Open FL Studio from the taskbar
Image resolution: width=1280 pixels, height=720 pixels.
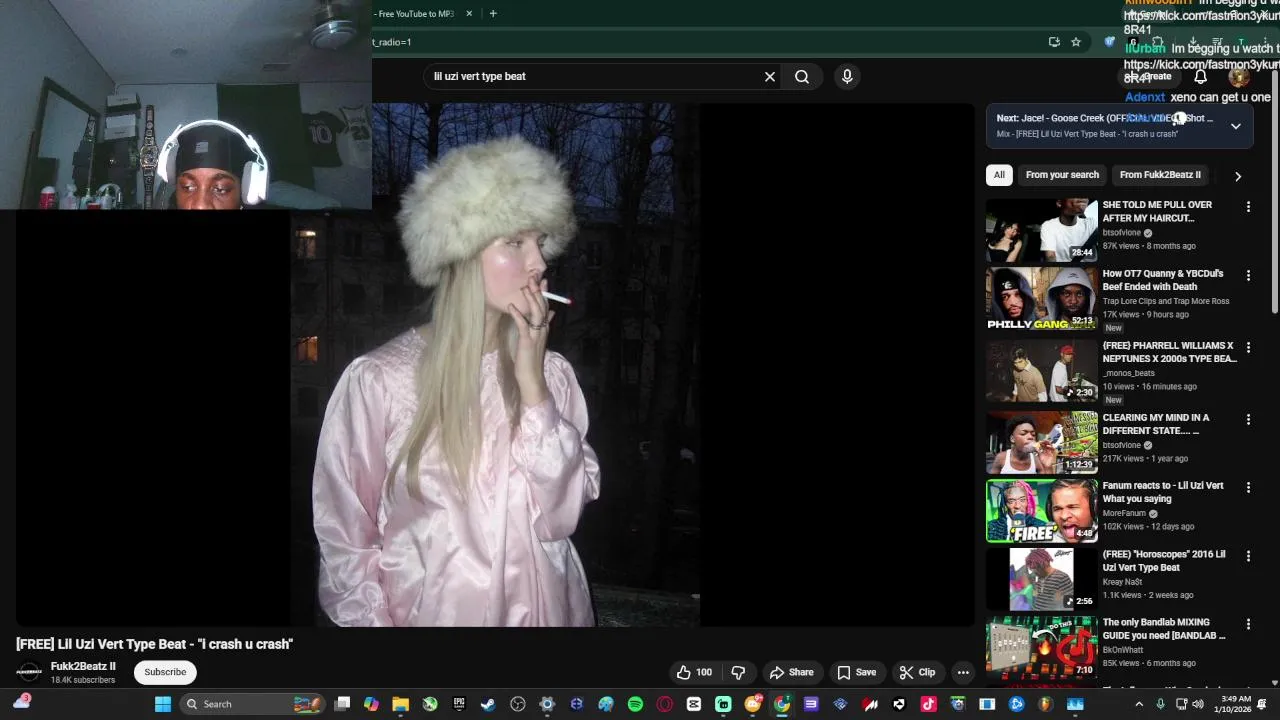(x=1046, y=704)
